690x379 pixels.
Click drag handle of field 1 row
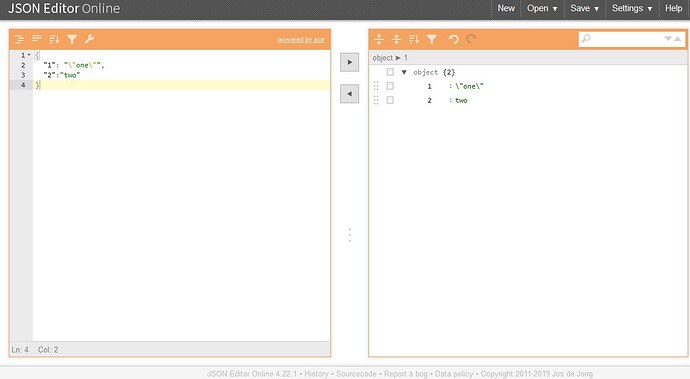point(376,86)
